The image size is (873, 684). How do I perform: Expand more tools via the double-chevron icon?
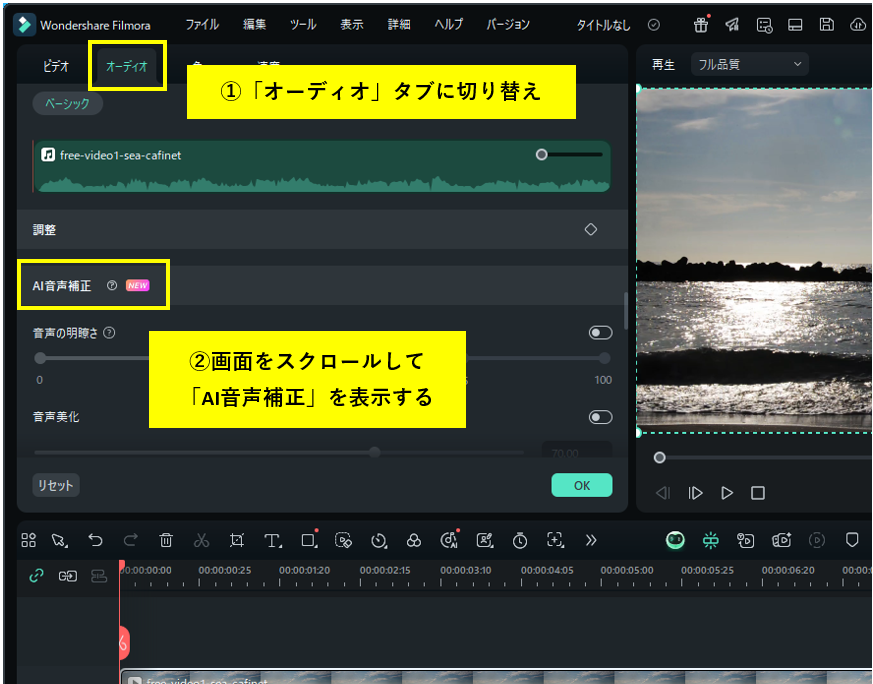[591, 540]
